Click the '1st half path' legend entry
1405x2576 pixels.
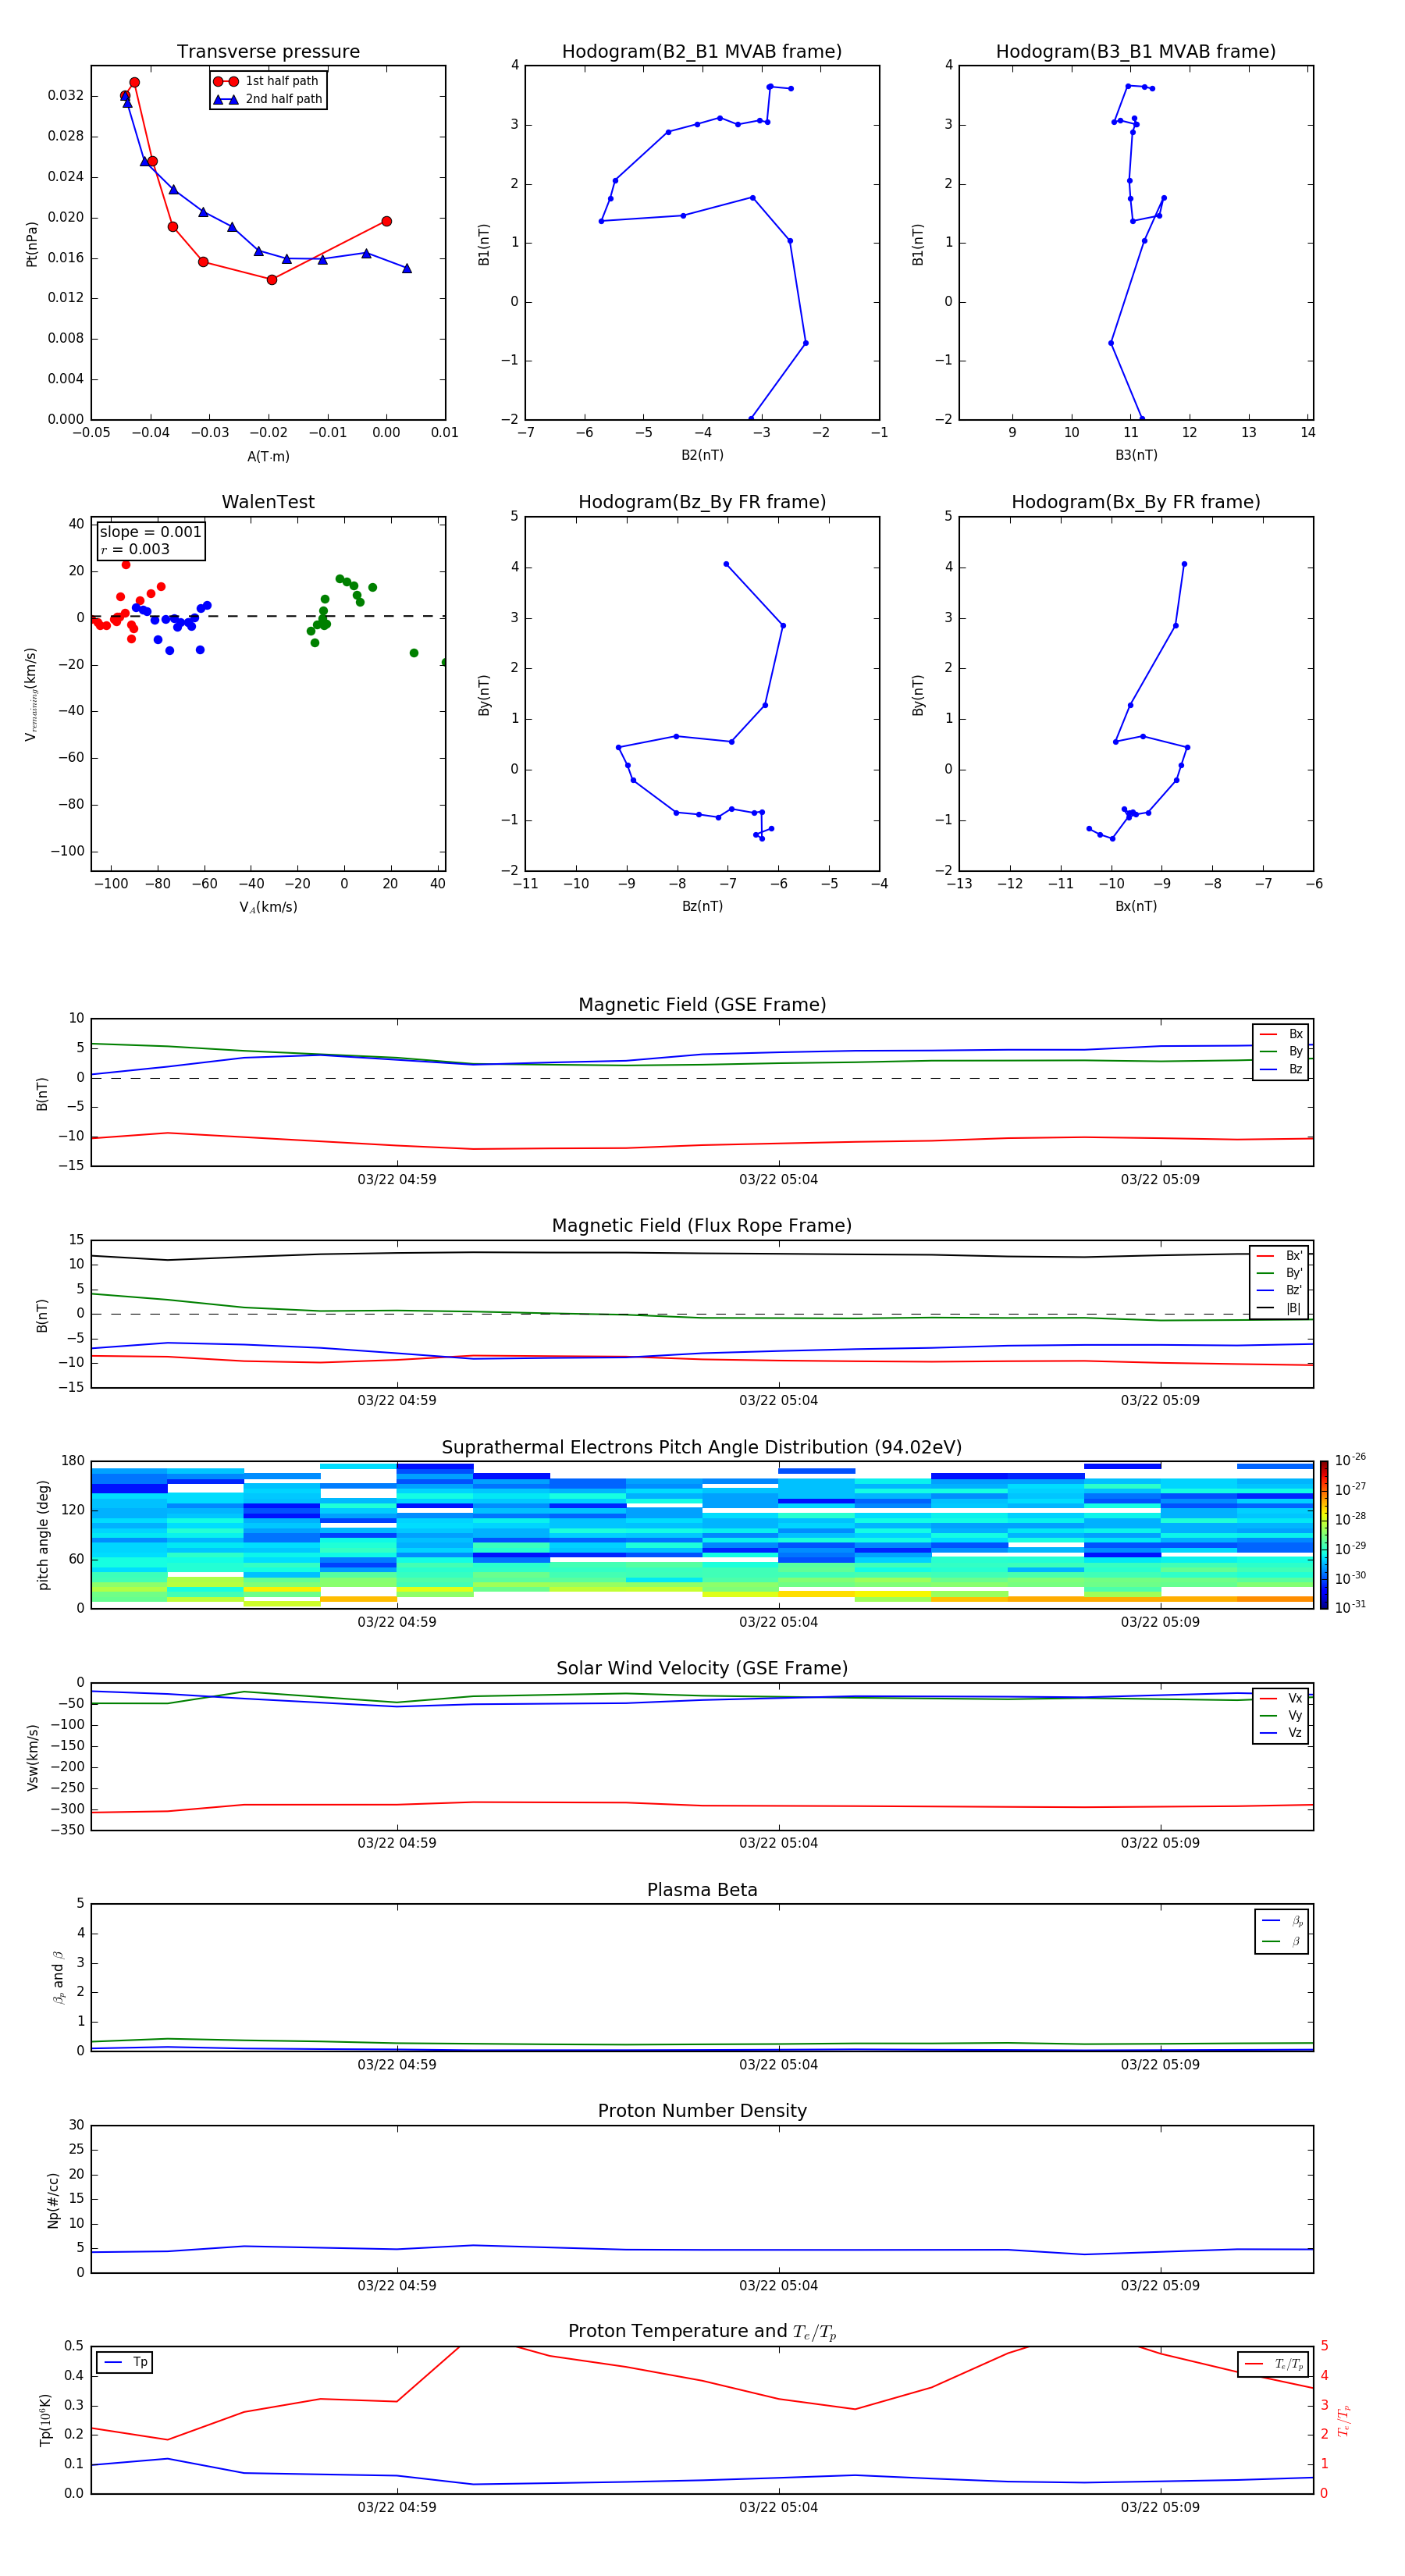click(x=266, y=81)
